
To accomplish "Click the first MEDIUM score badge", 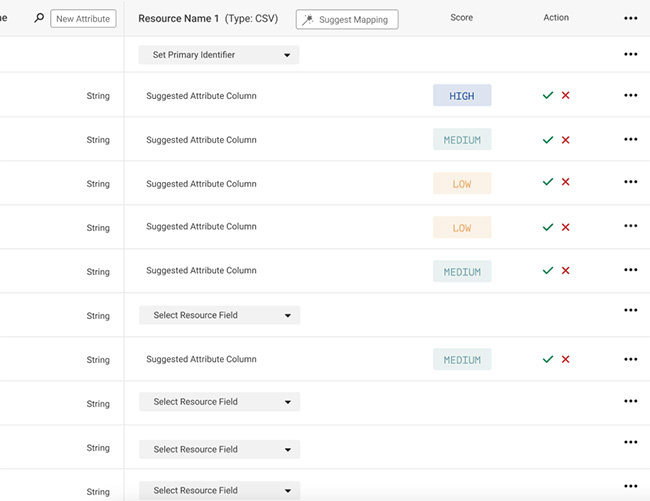I will 462,139.
